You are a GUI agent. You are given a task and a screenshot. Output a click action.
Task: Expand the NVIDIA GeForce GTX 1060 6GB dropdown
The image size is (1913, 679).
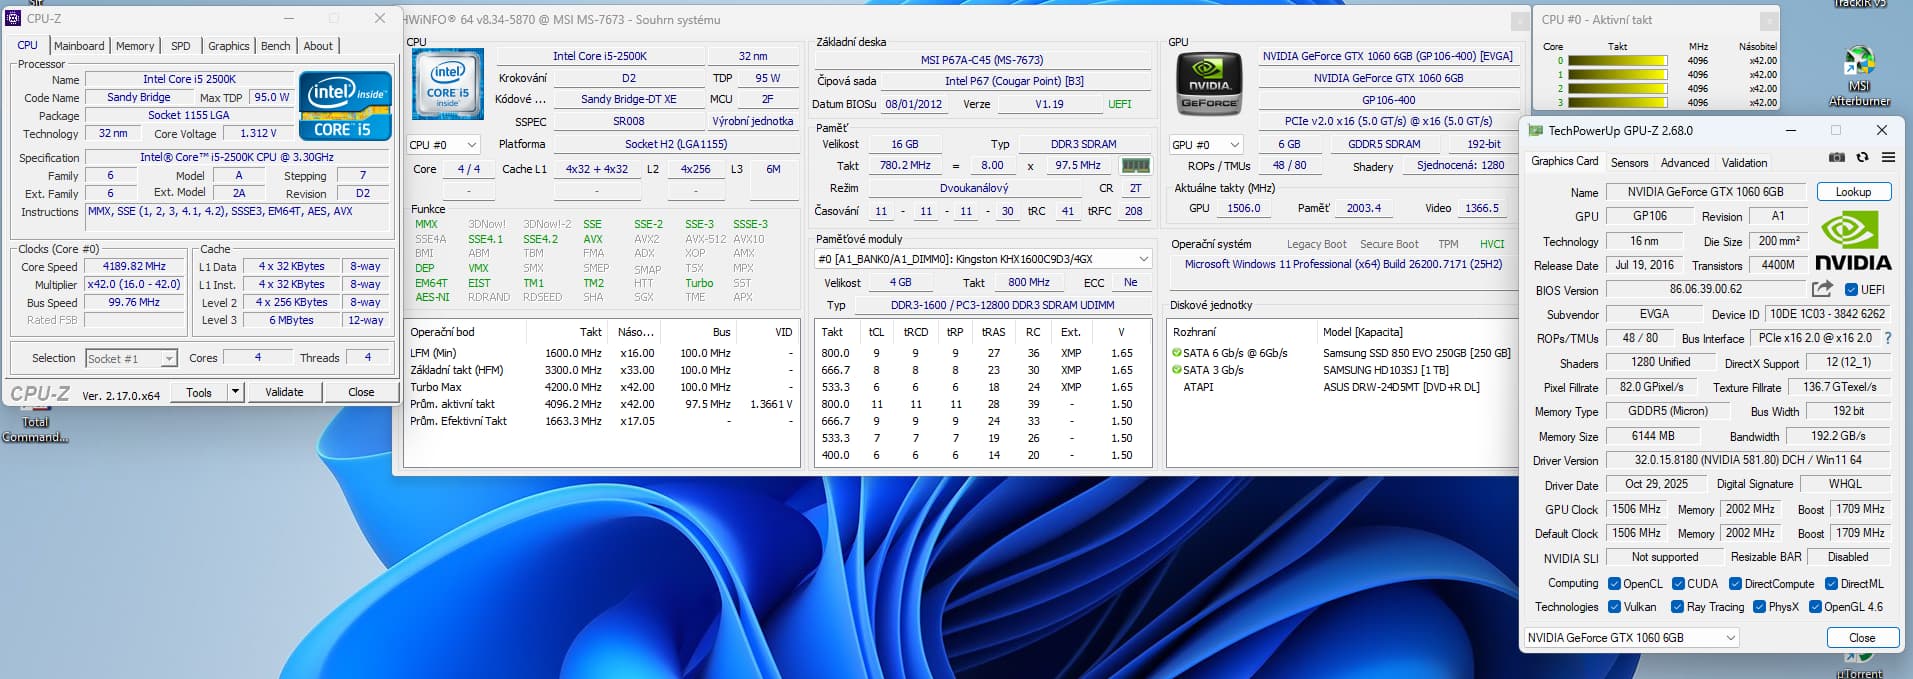[x=1730, y=638]
